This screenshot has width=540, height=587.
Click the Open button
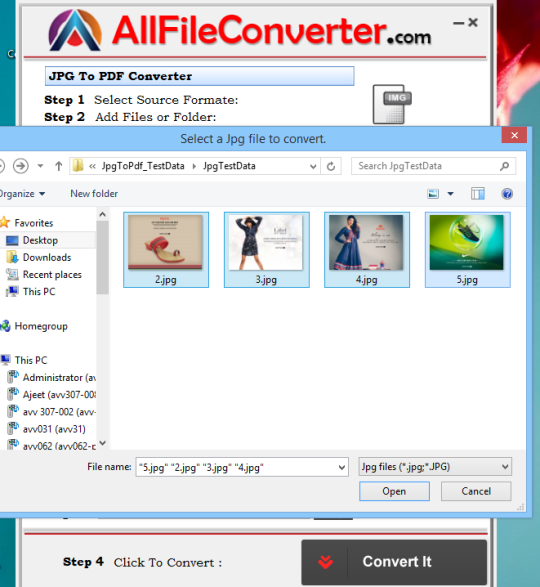394,491
